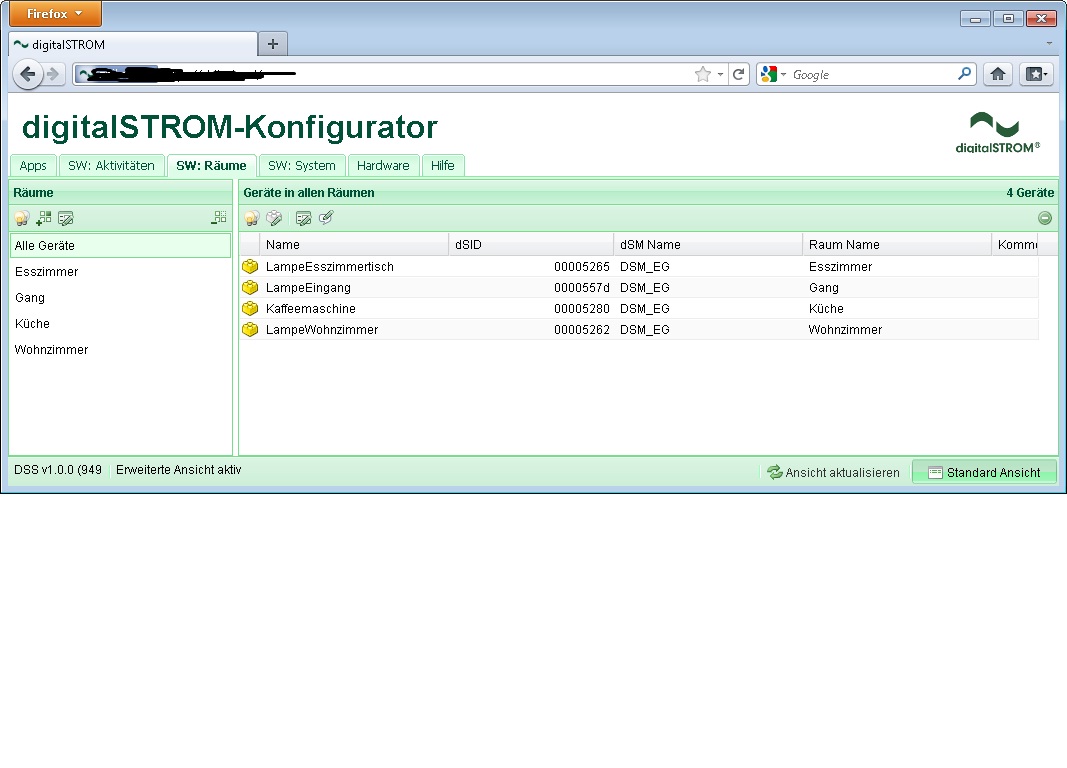Select the LampeWohnzimmer device name
Viewport: 1067px width, 768px height.
[322, 330]
